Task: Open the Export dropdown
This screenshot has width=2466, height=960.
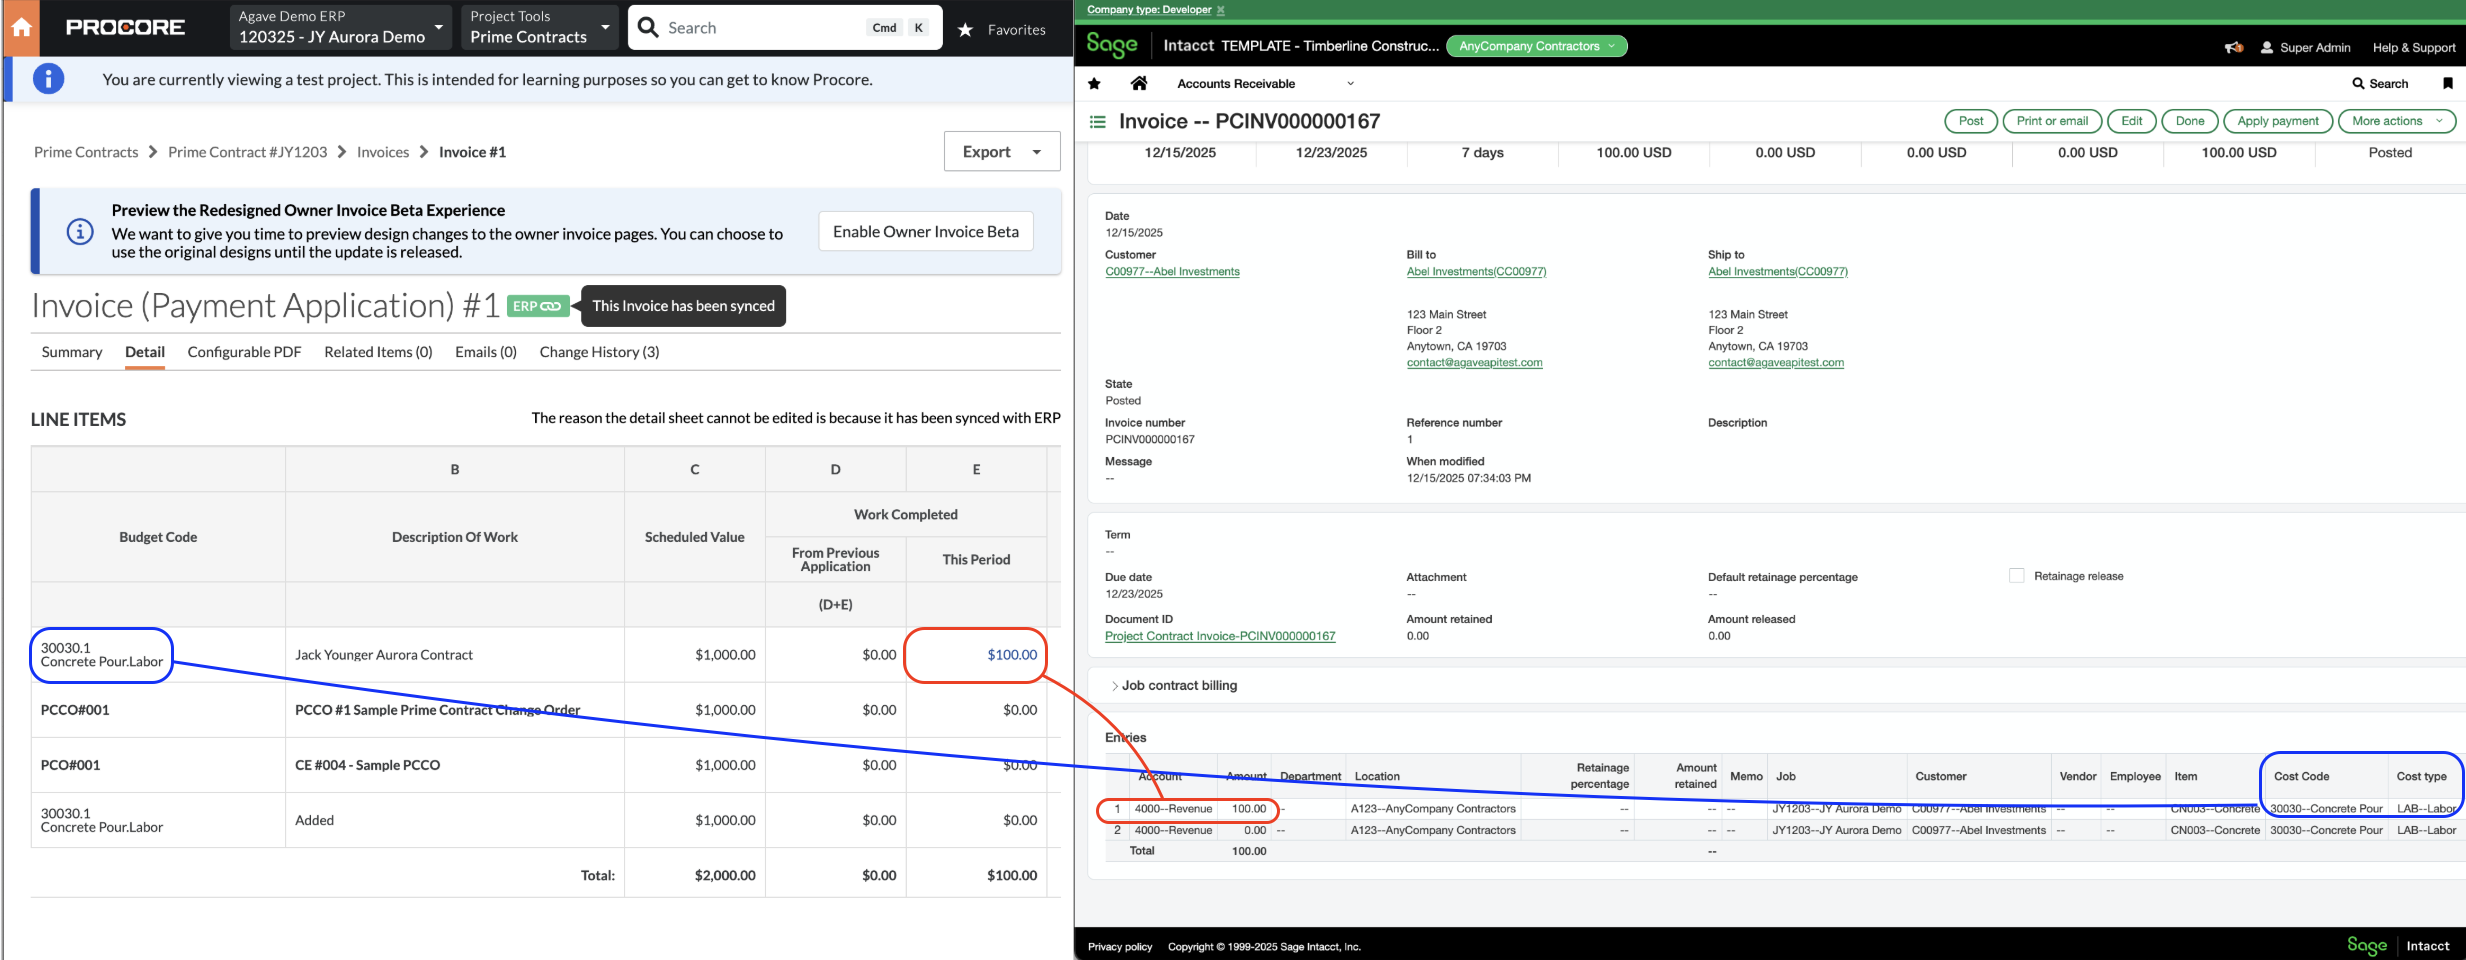Action: 1034,151
